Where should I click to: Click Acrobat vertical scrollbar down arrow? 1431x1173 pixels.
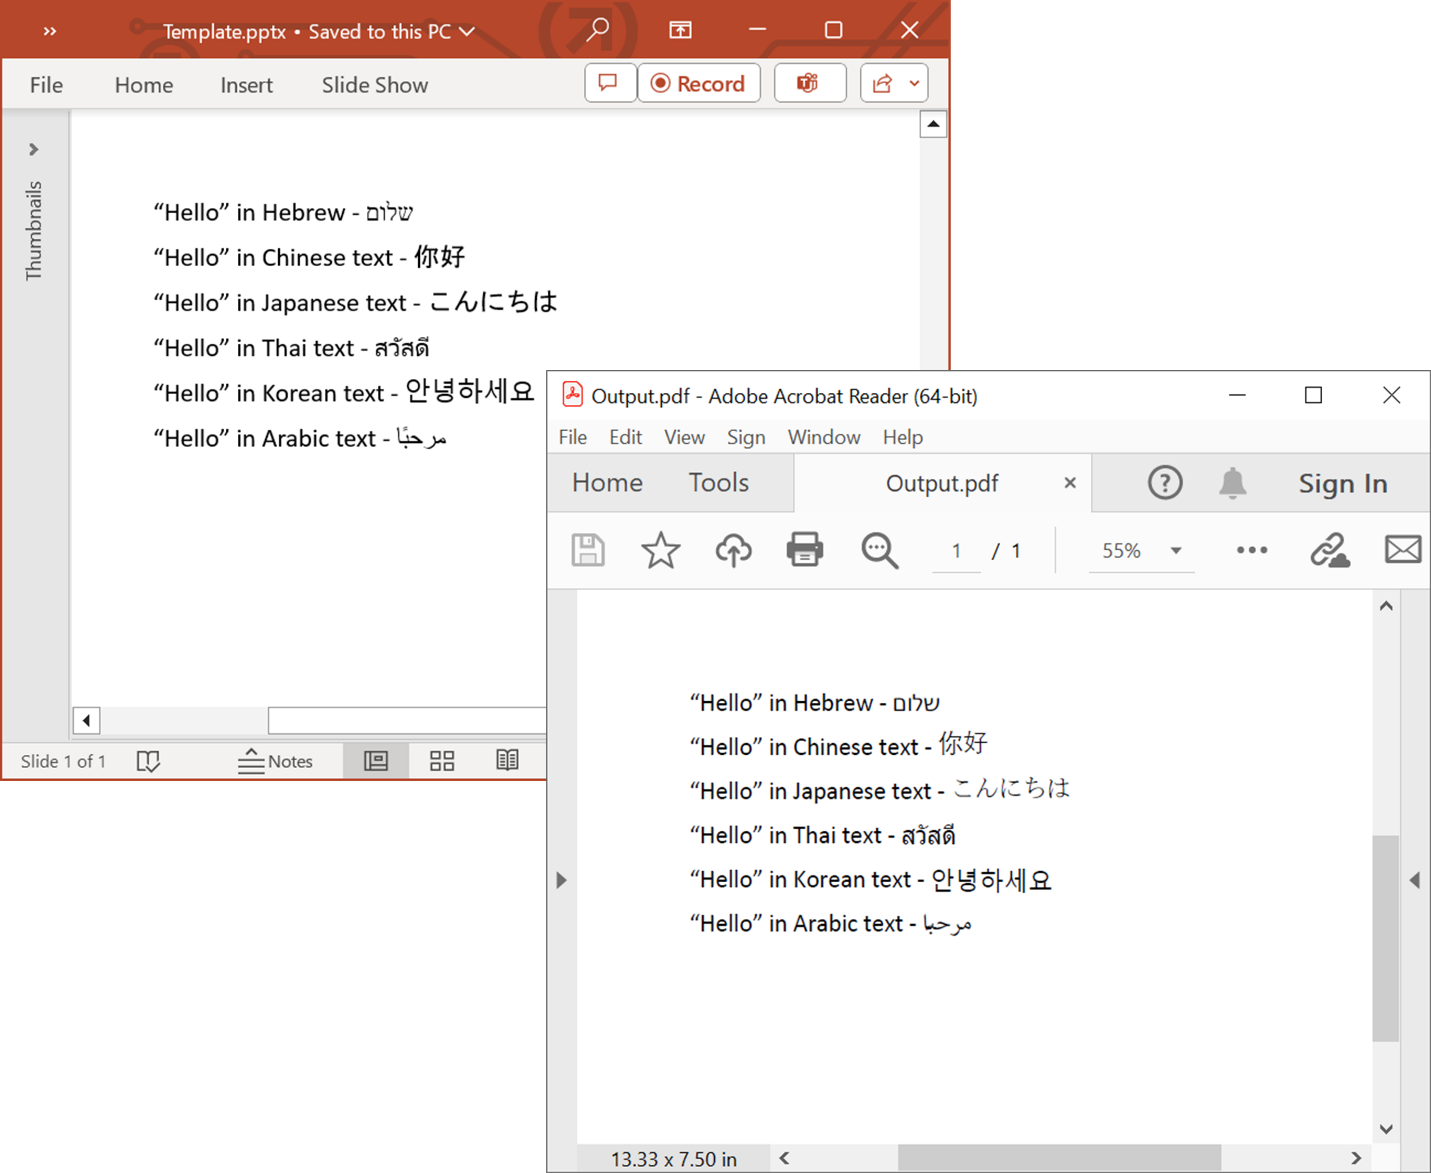click(x=1386, y=1129)
